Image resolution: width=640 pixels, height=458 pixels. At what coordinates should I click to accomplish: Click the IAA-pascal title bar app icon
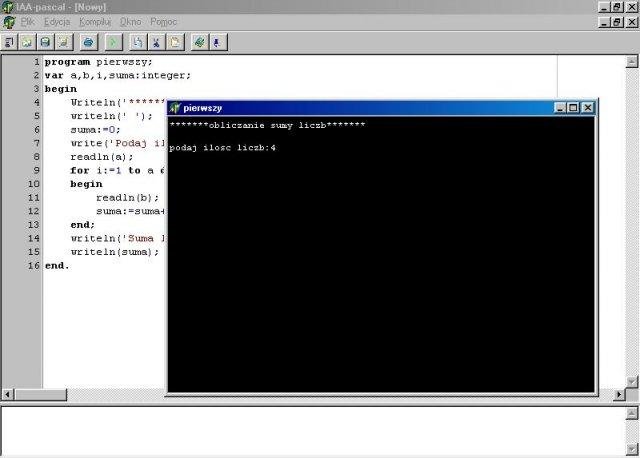7,7
